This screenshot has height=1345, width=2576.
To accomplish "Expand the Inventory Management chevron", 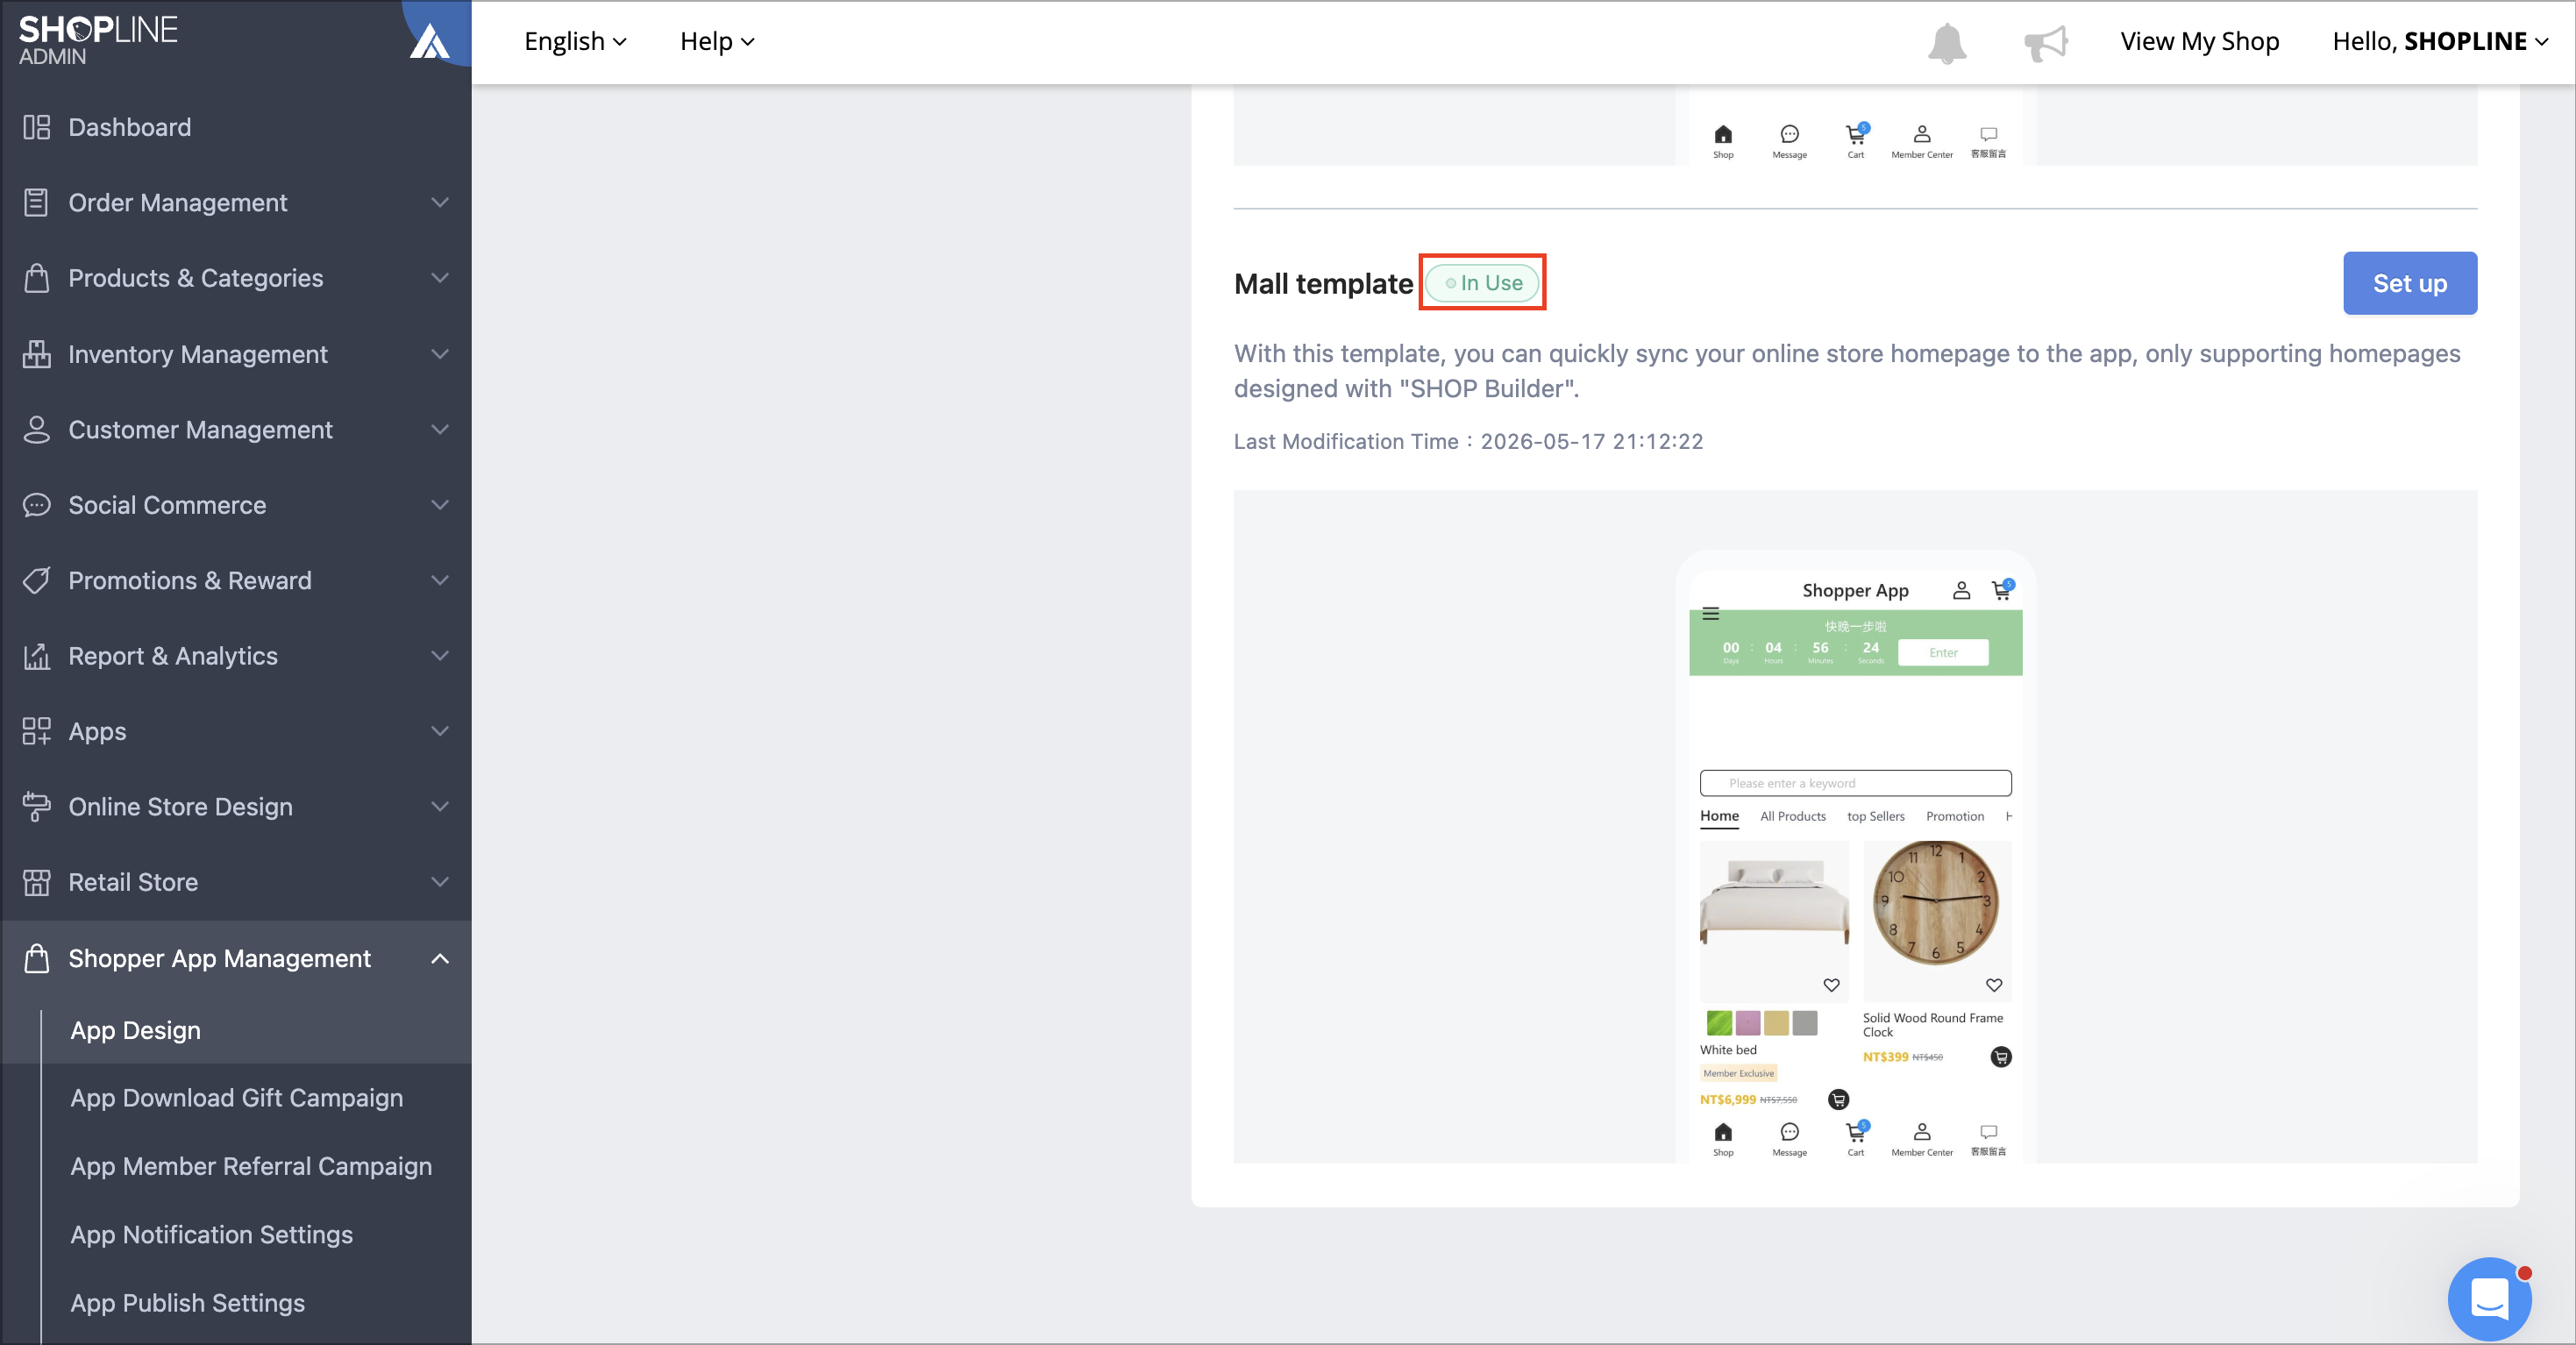I will coord(440,354).
